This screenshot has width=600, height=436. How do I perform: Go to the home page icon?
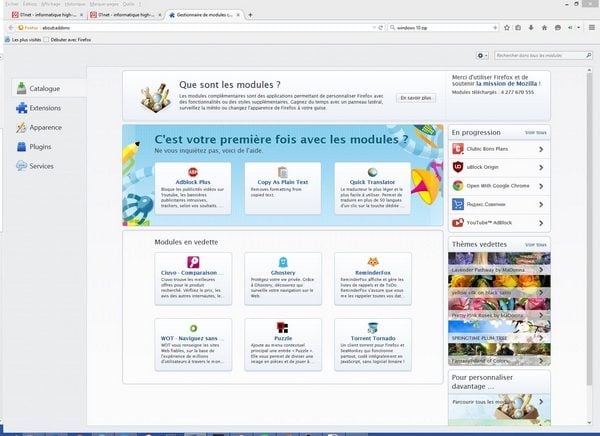(x=544, y=28)
